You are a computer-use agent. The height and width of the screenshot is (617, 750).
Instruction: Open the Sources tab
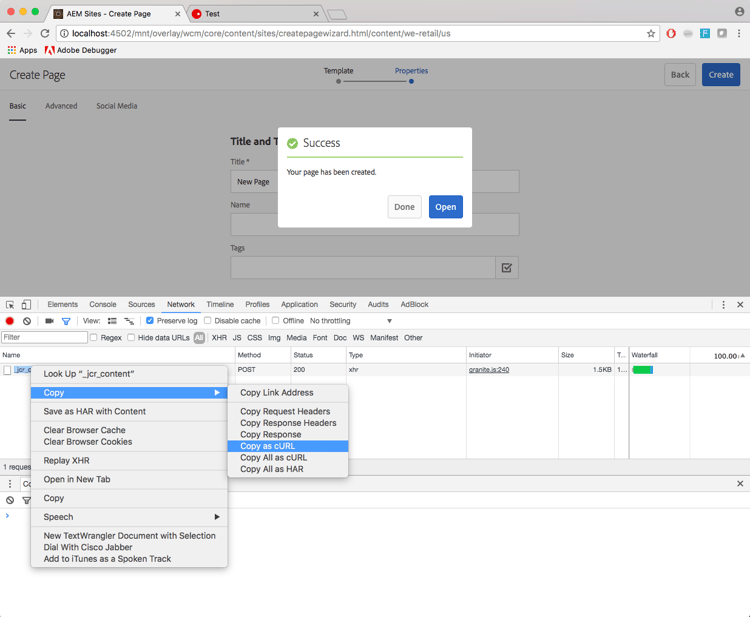click(x=142, y=305)
